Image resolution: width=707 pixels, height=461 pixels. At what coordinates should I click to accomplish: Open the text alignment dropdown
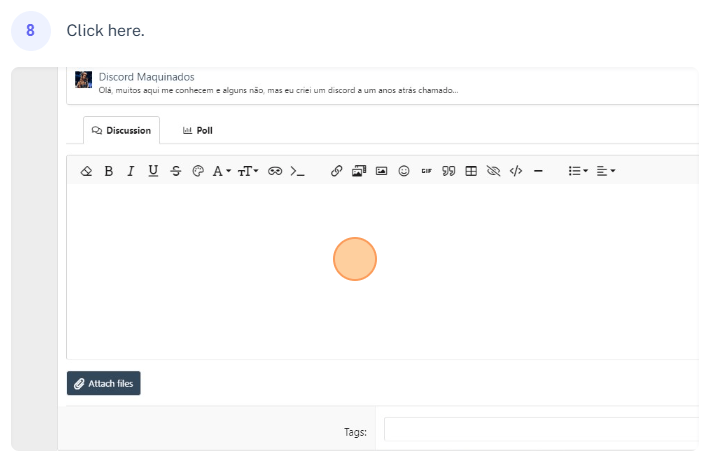[606, 171]
